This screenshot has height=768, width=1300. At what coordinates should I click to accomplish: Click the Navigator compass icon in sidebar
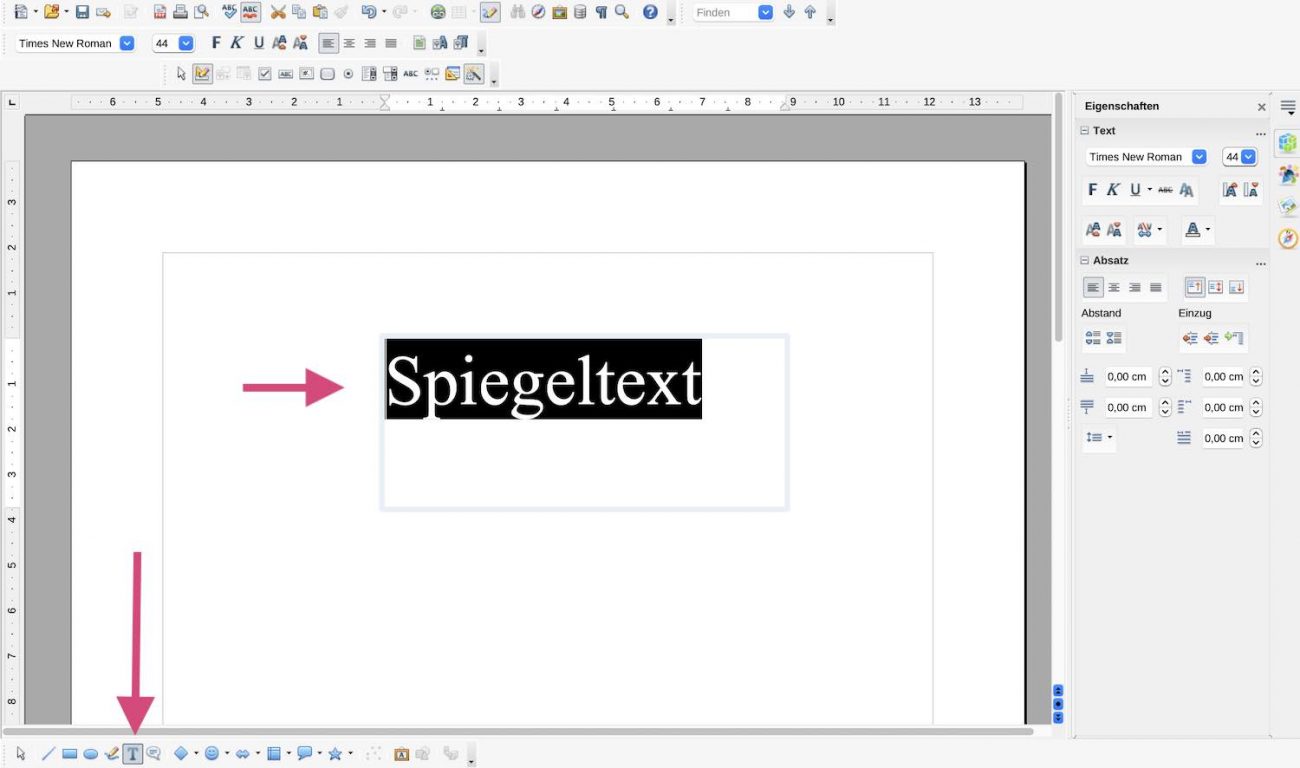[1288, 238]
